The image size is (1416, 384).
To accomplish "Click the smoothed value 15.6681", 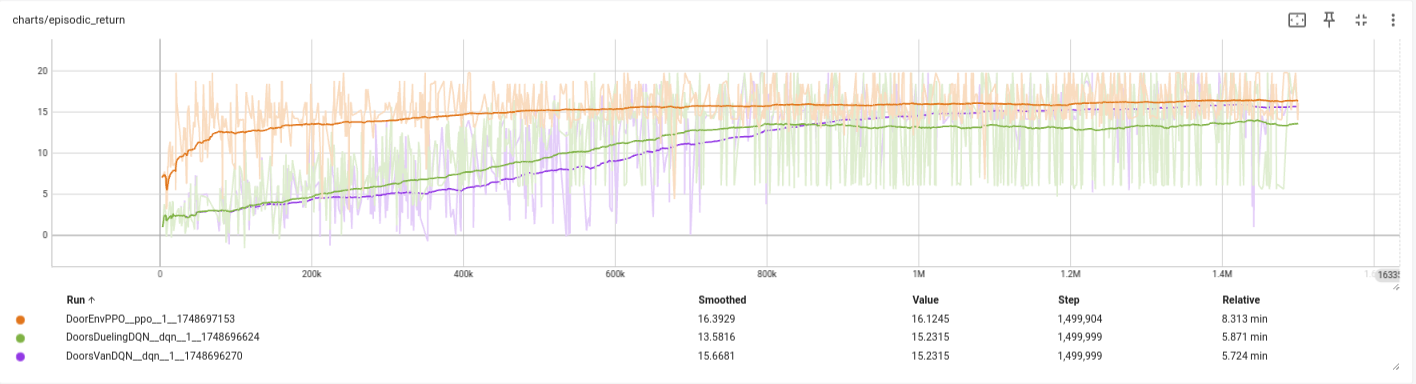I will pos(717,355).
